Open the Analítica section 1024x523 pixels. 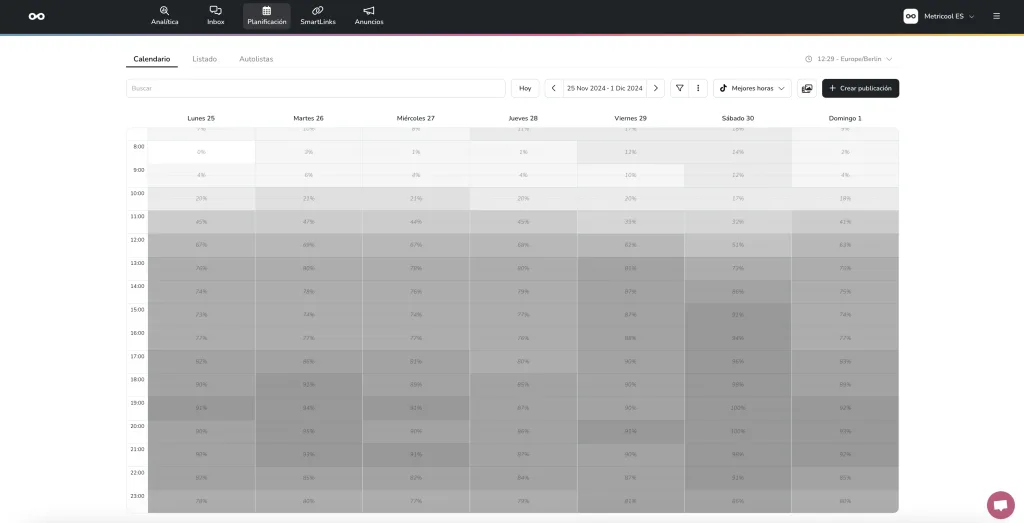point(164,16)
